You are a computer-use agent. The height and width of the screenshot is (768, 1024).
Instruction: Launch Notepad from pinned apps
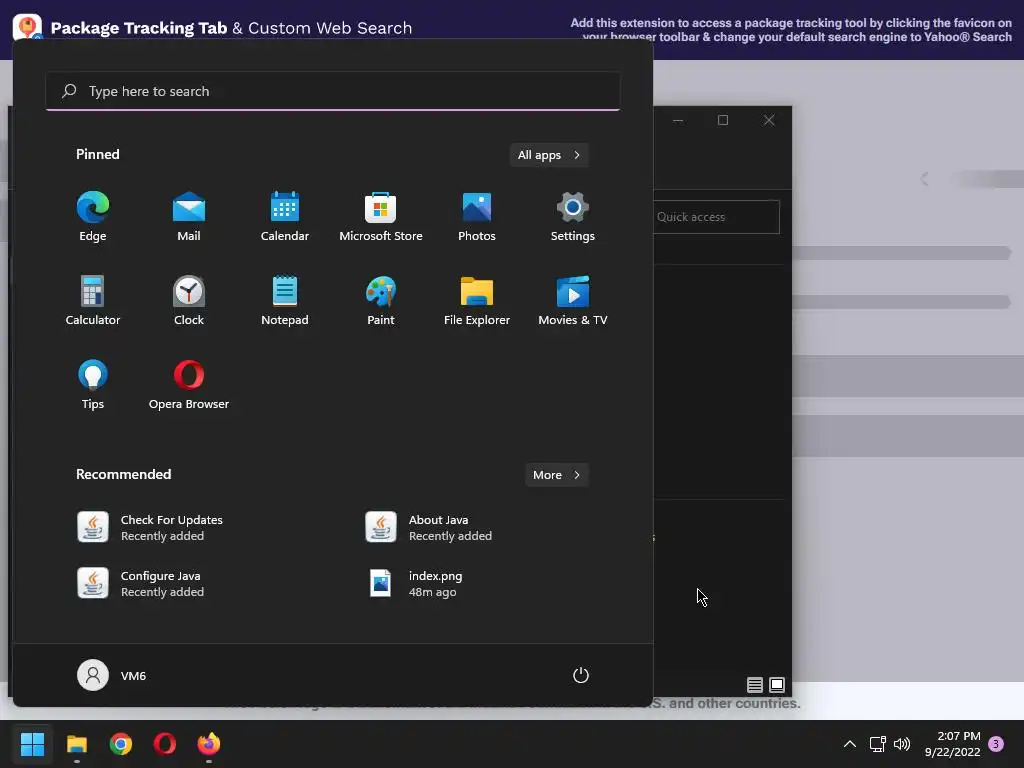click(x=285, y=300)
